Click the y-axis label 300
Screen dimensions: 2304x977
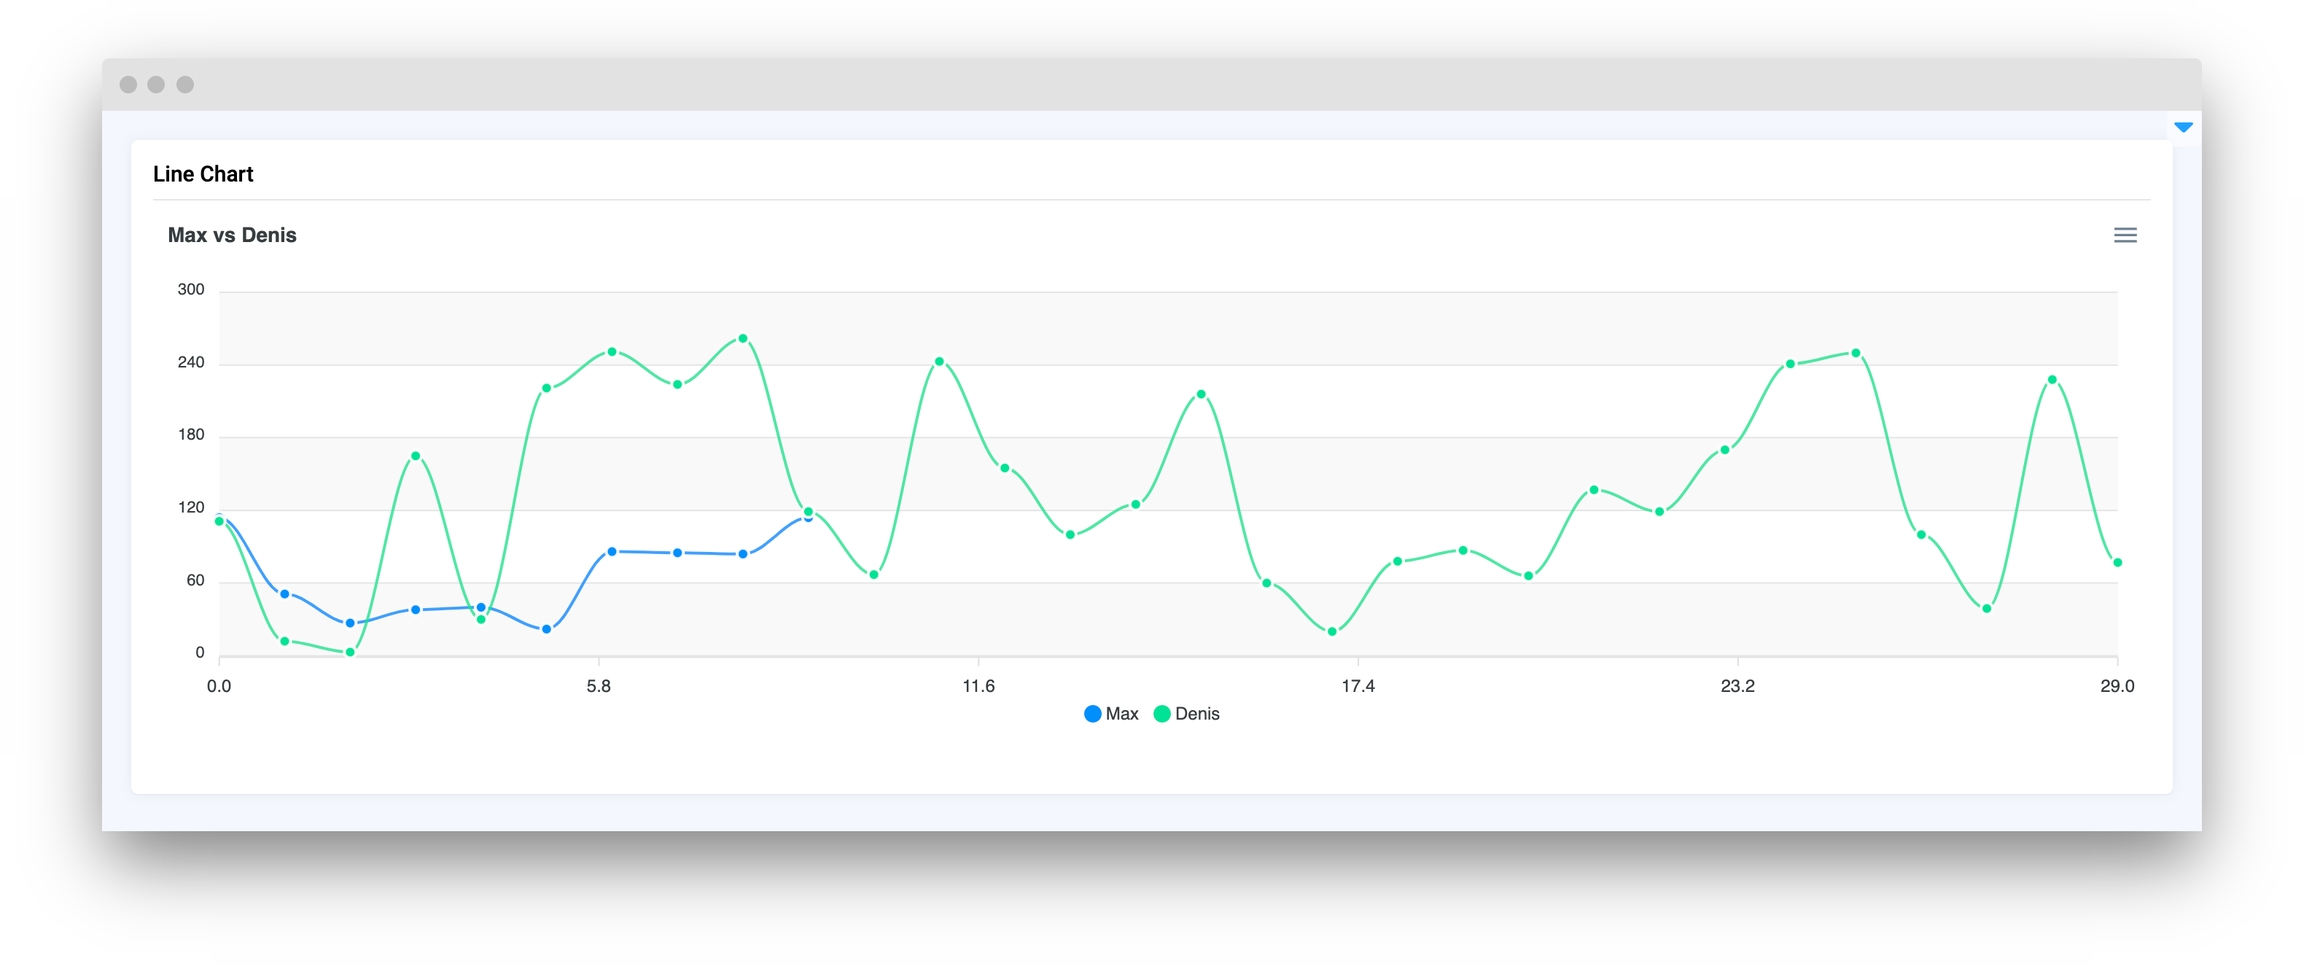191,290
